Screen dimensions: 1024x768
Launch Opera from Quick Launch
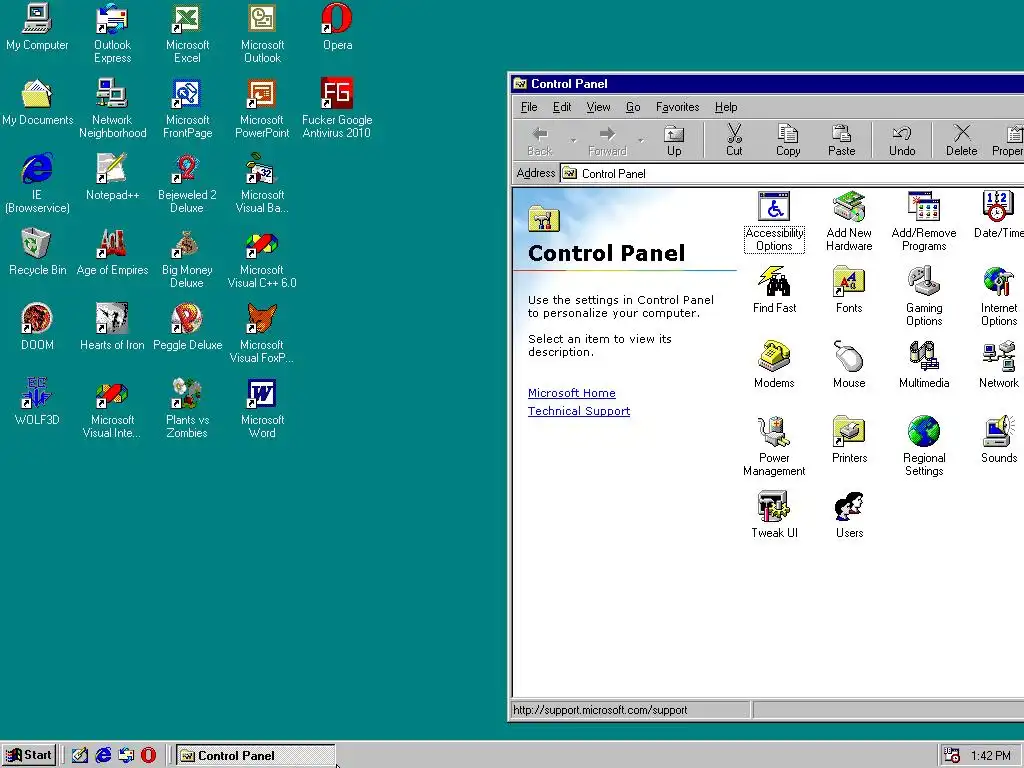pos(149,756)
